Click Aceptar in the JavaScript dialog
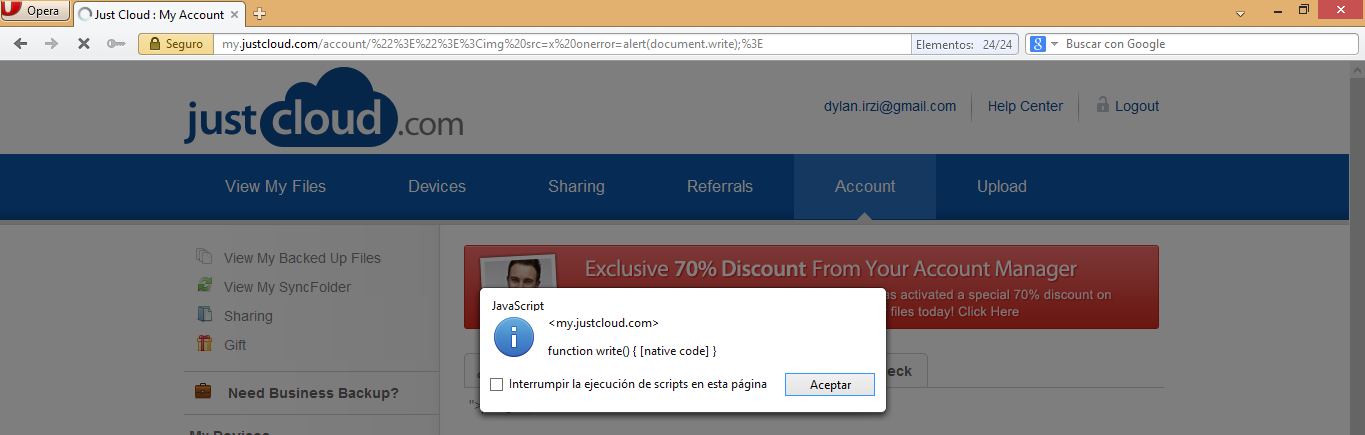Image resolution: width=1365 pixels, height=435 pixels. 830,384
